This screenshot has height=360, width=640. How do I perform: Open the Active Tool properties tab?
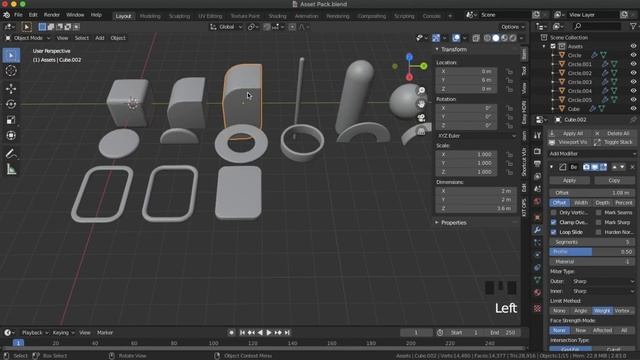coord(537,135)
